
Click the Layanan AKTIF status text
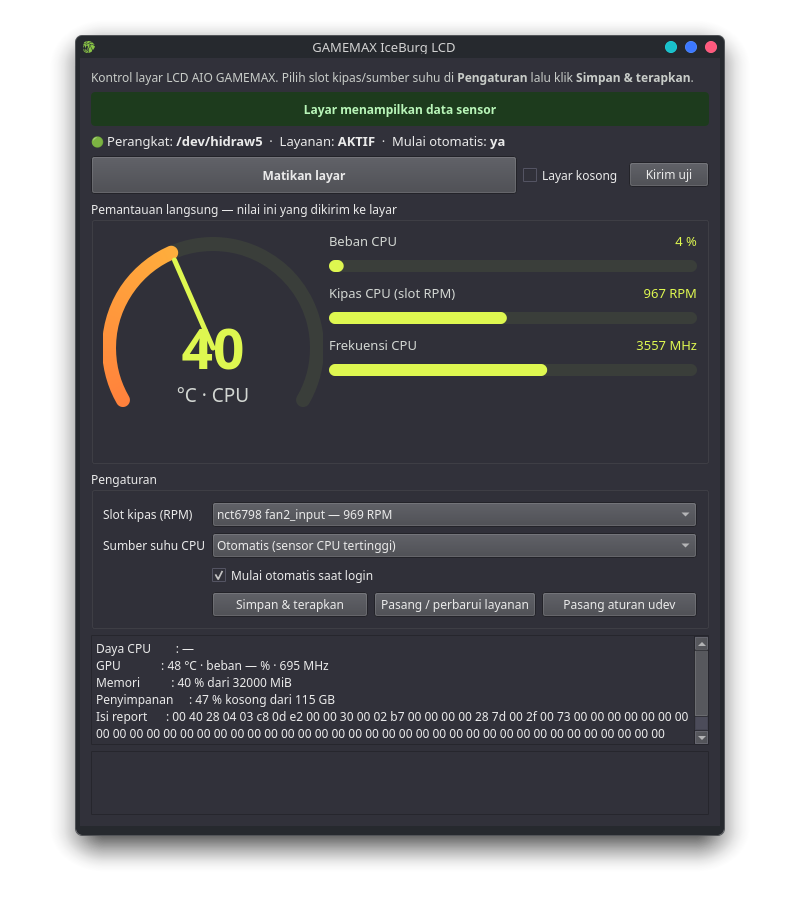[327, 142]
